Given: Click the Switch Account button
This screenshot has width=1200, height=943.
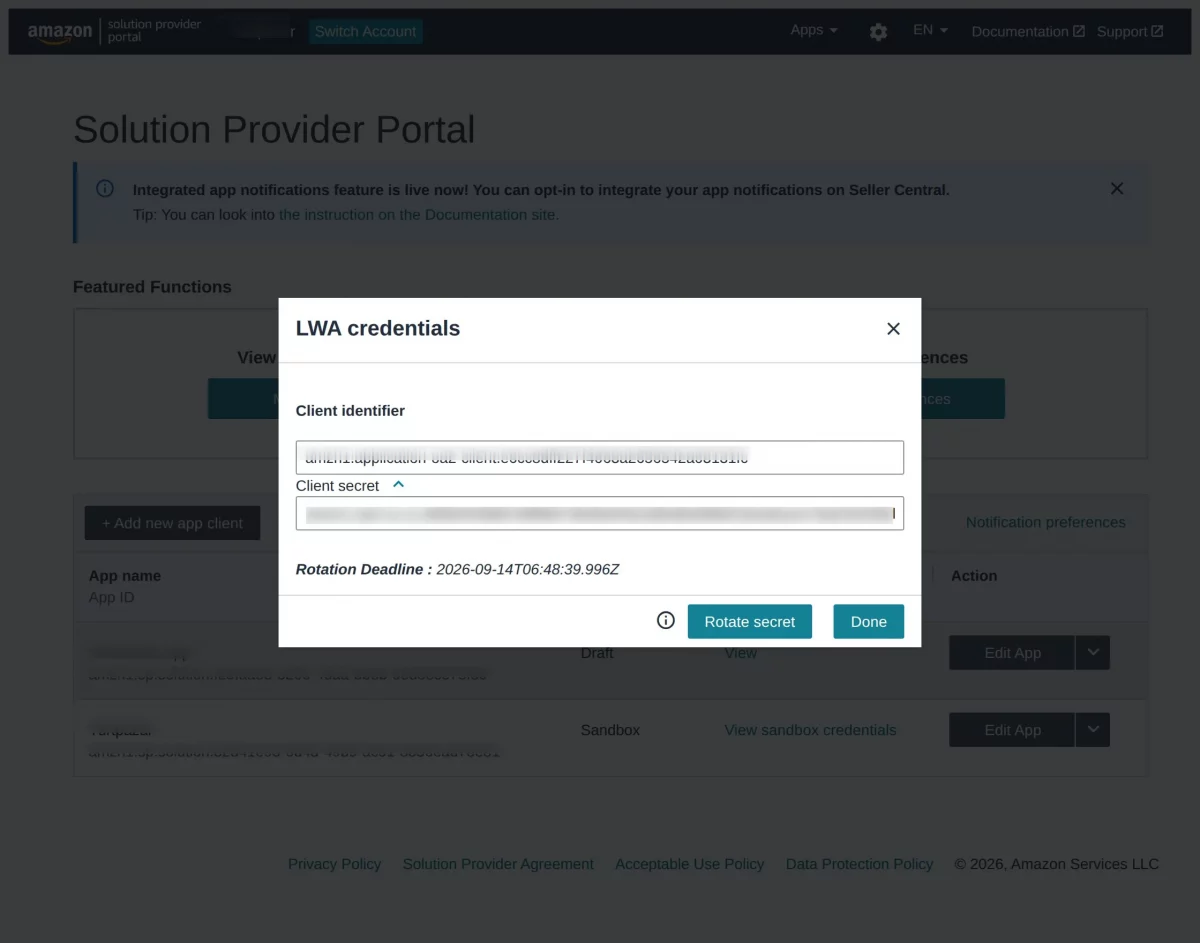Looking at the screenshot, I should pos(365,31).
